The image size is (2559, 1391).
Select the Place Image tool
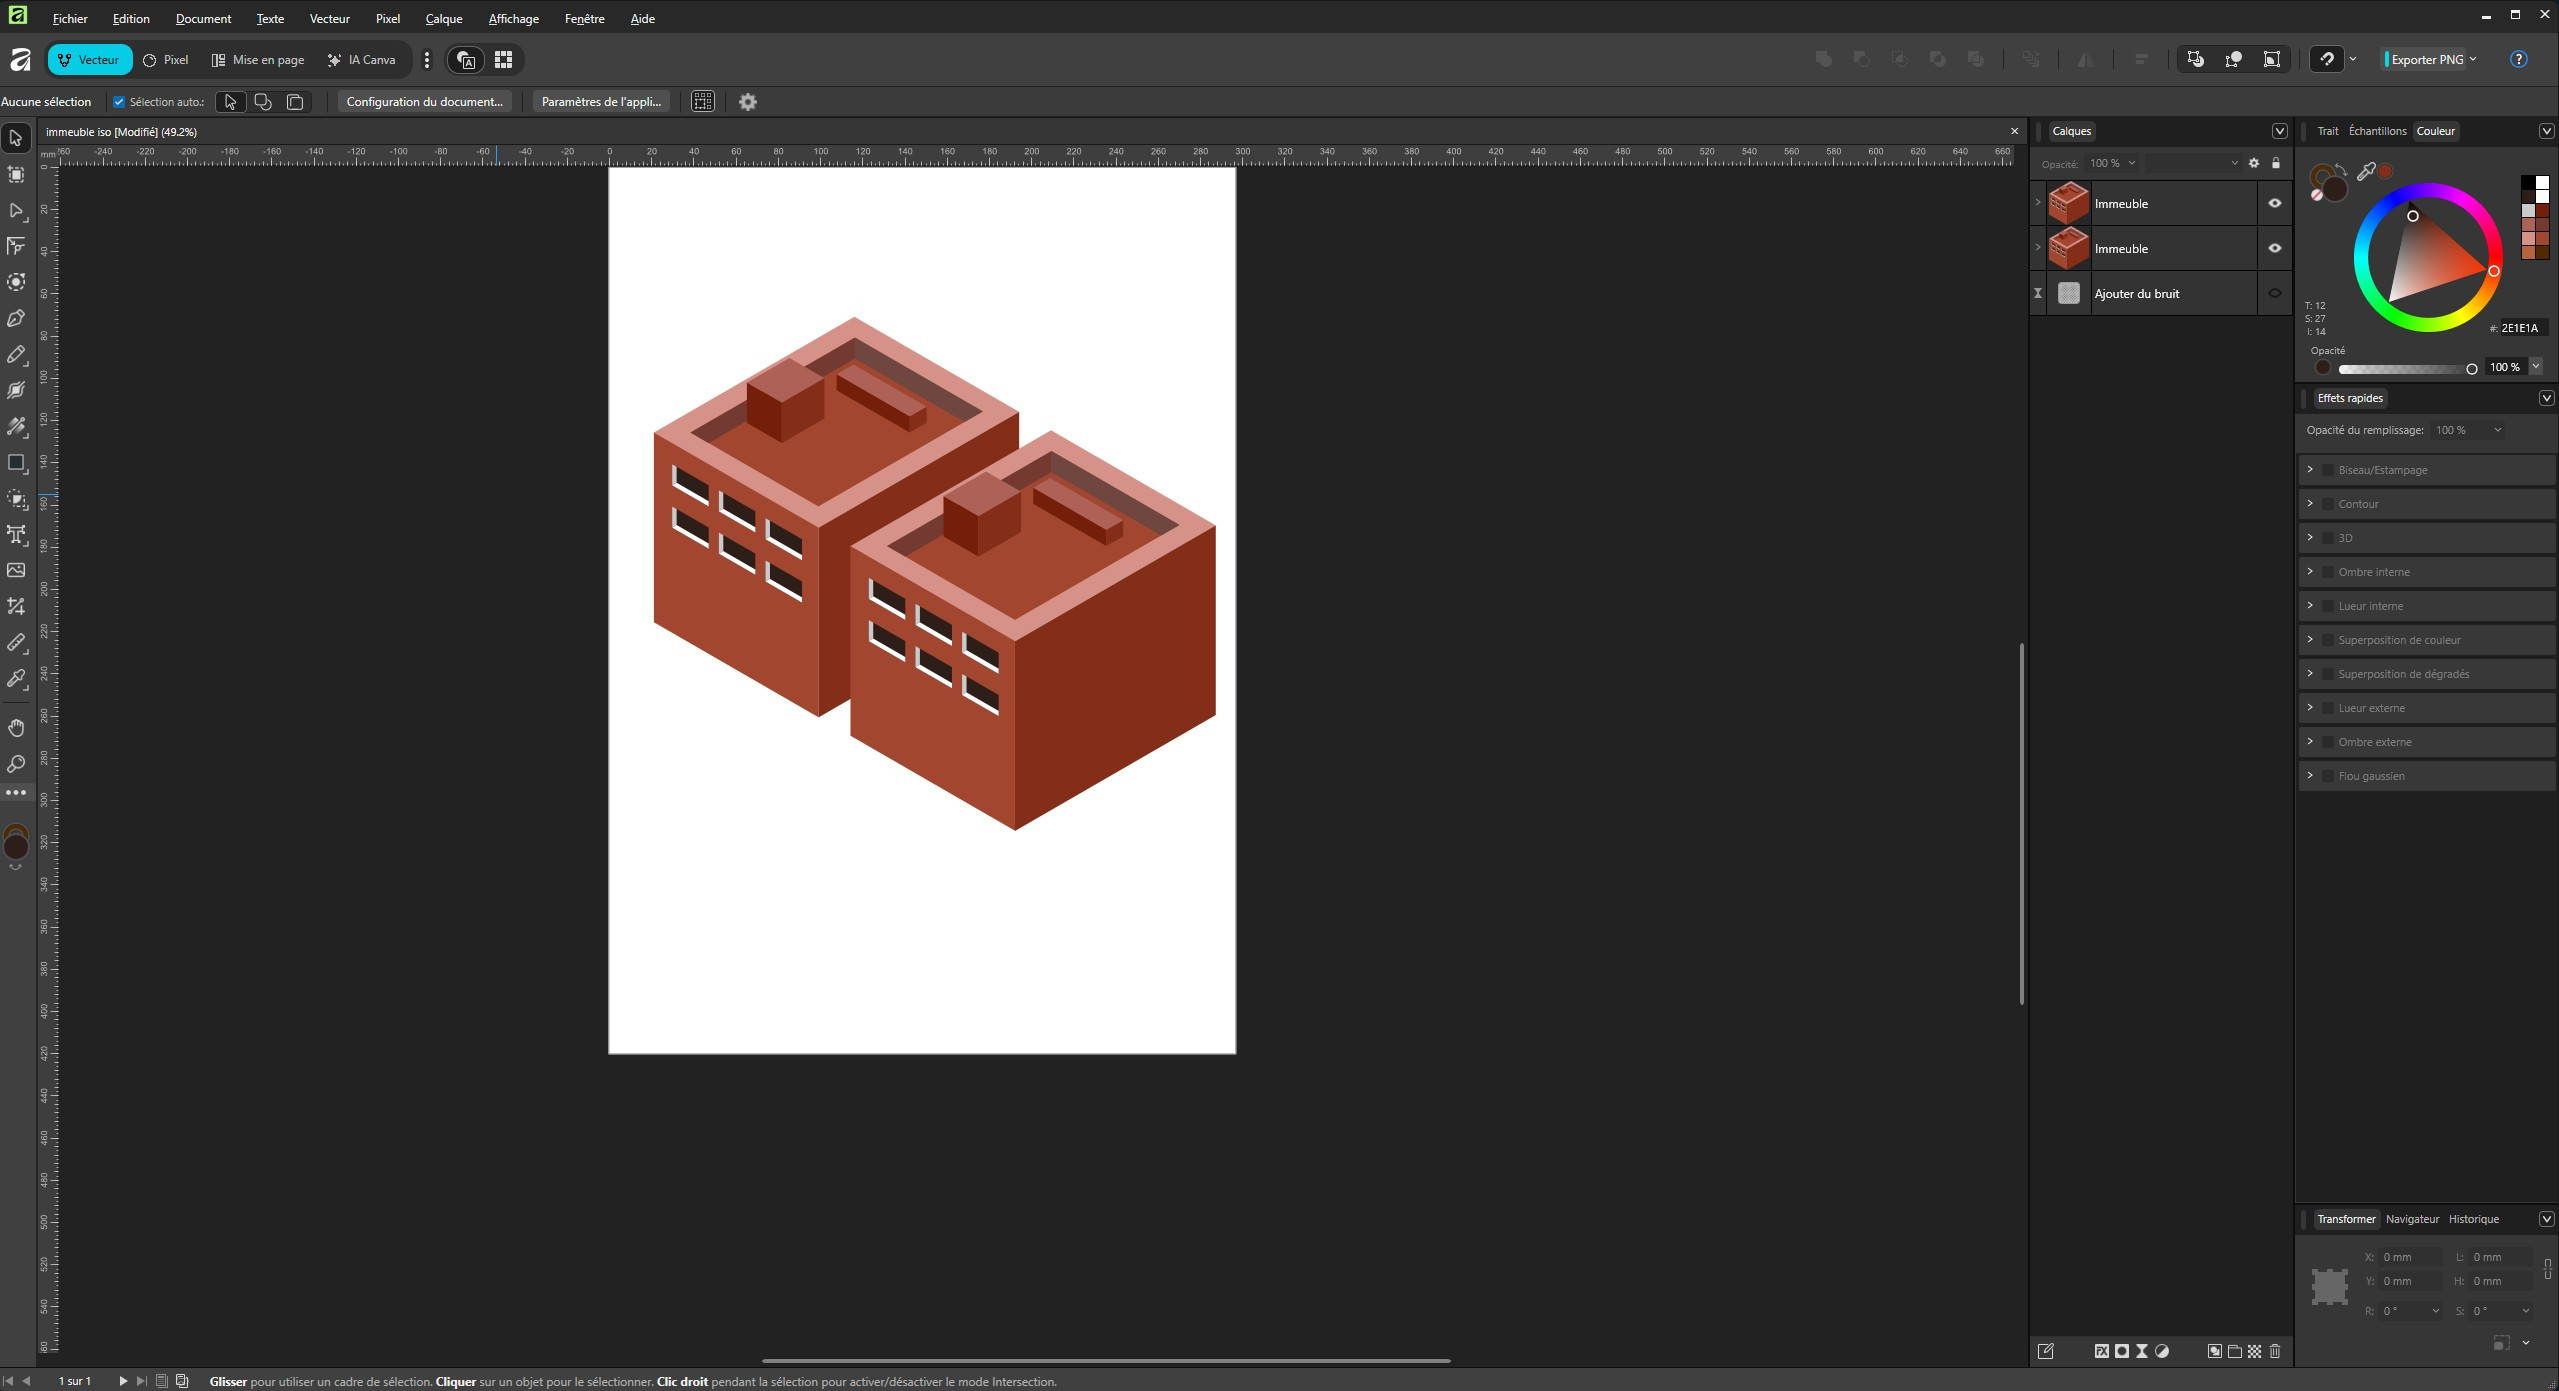pyautogui.click(x=16, y=570)
